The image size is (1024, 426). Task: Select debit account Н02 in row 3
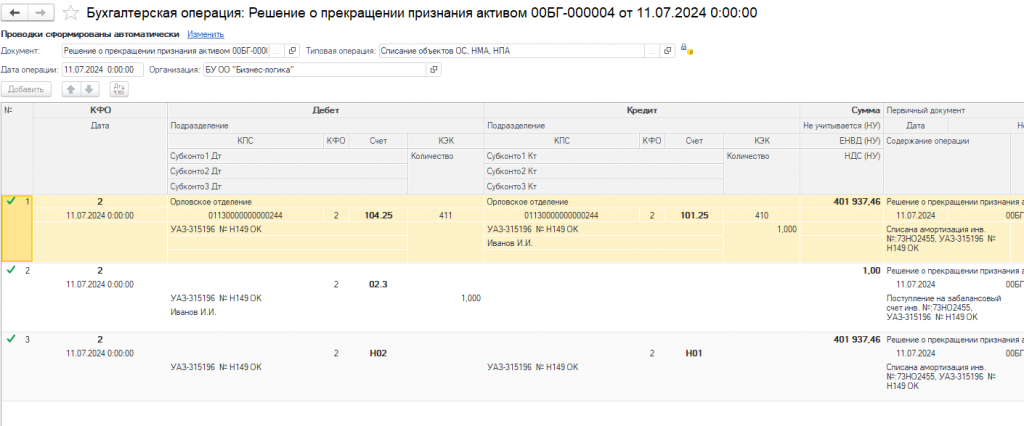(378, 353)
